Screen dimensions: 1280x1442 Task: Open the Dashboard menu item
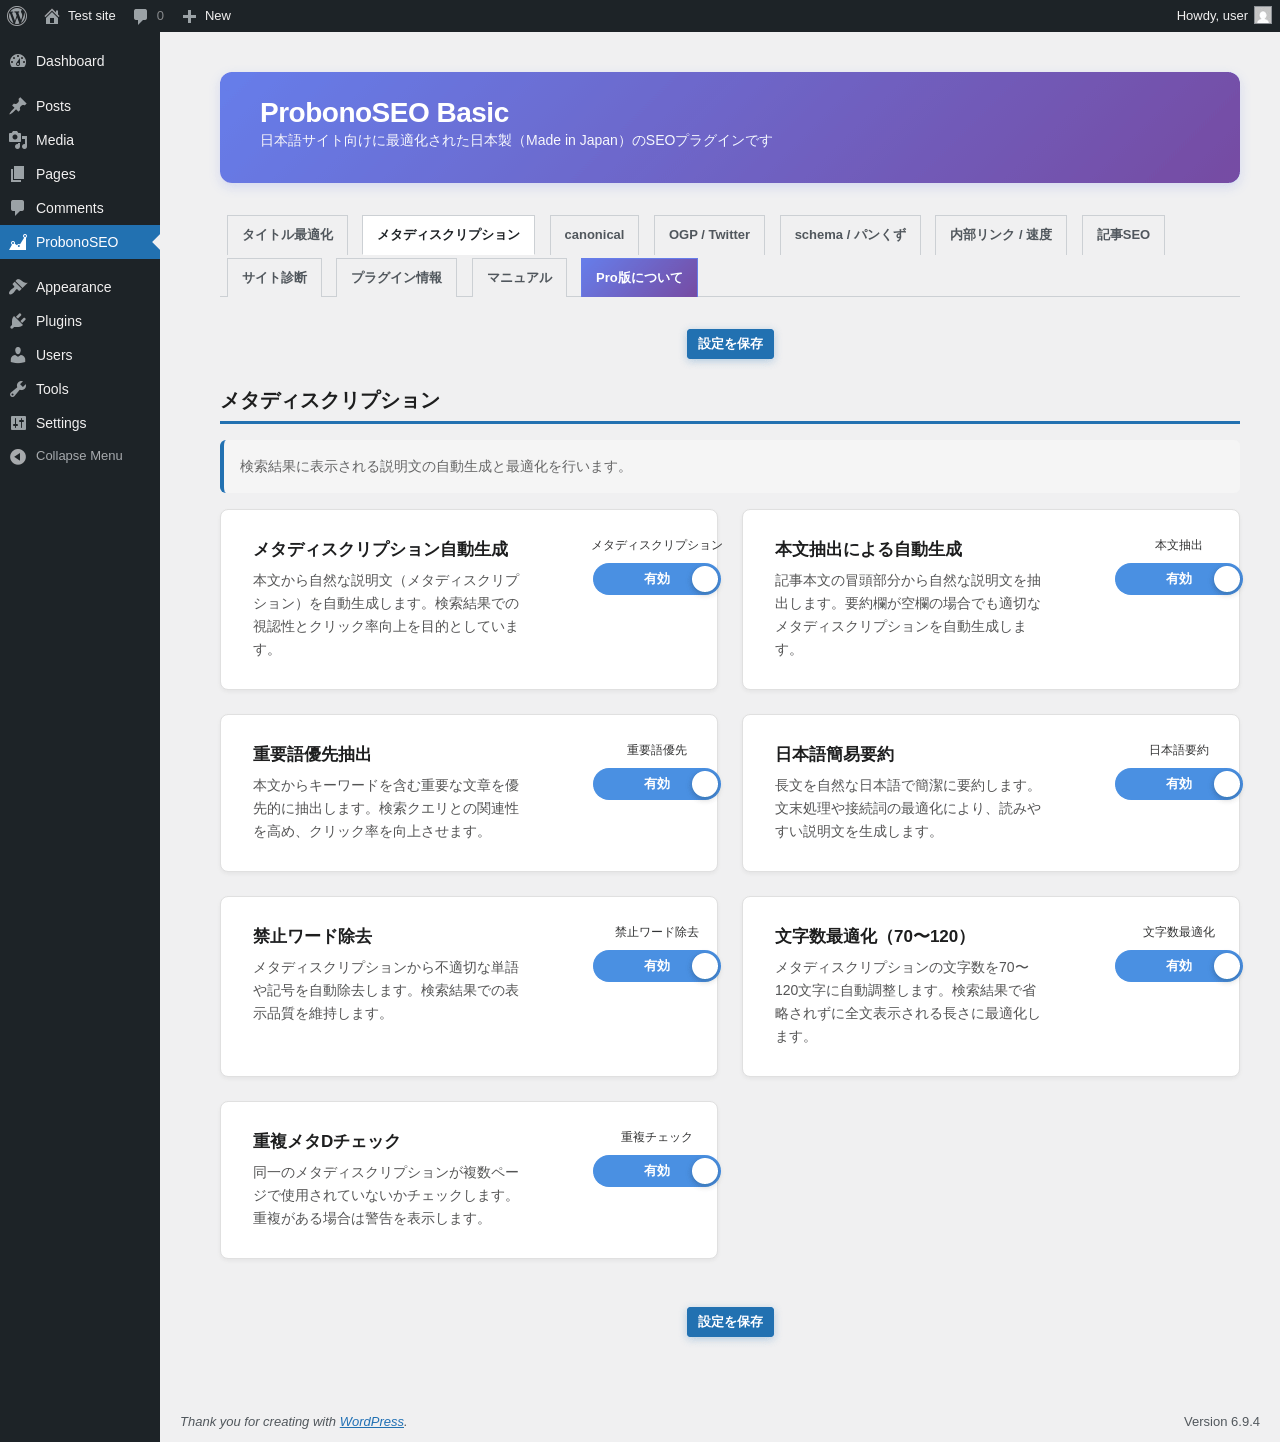80,61
